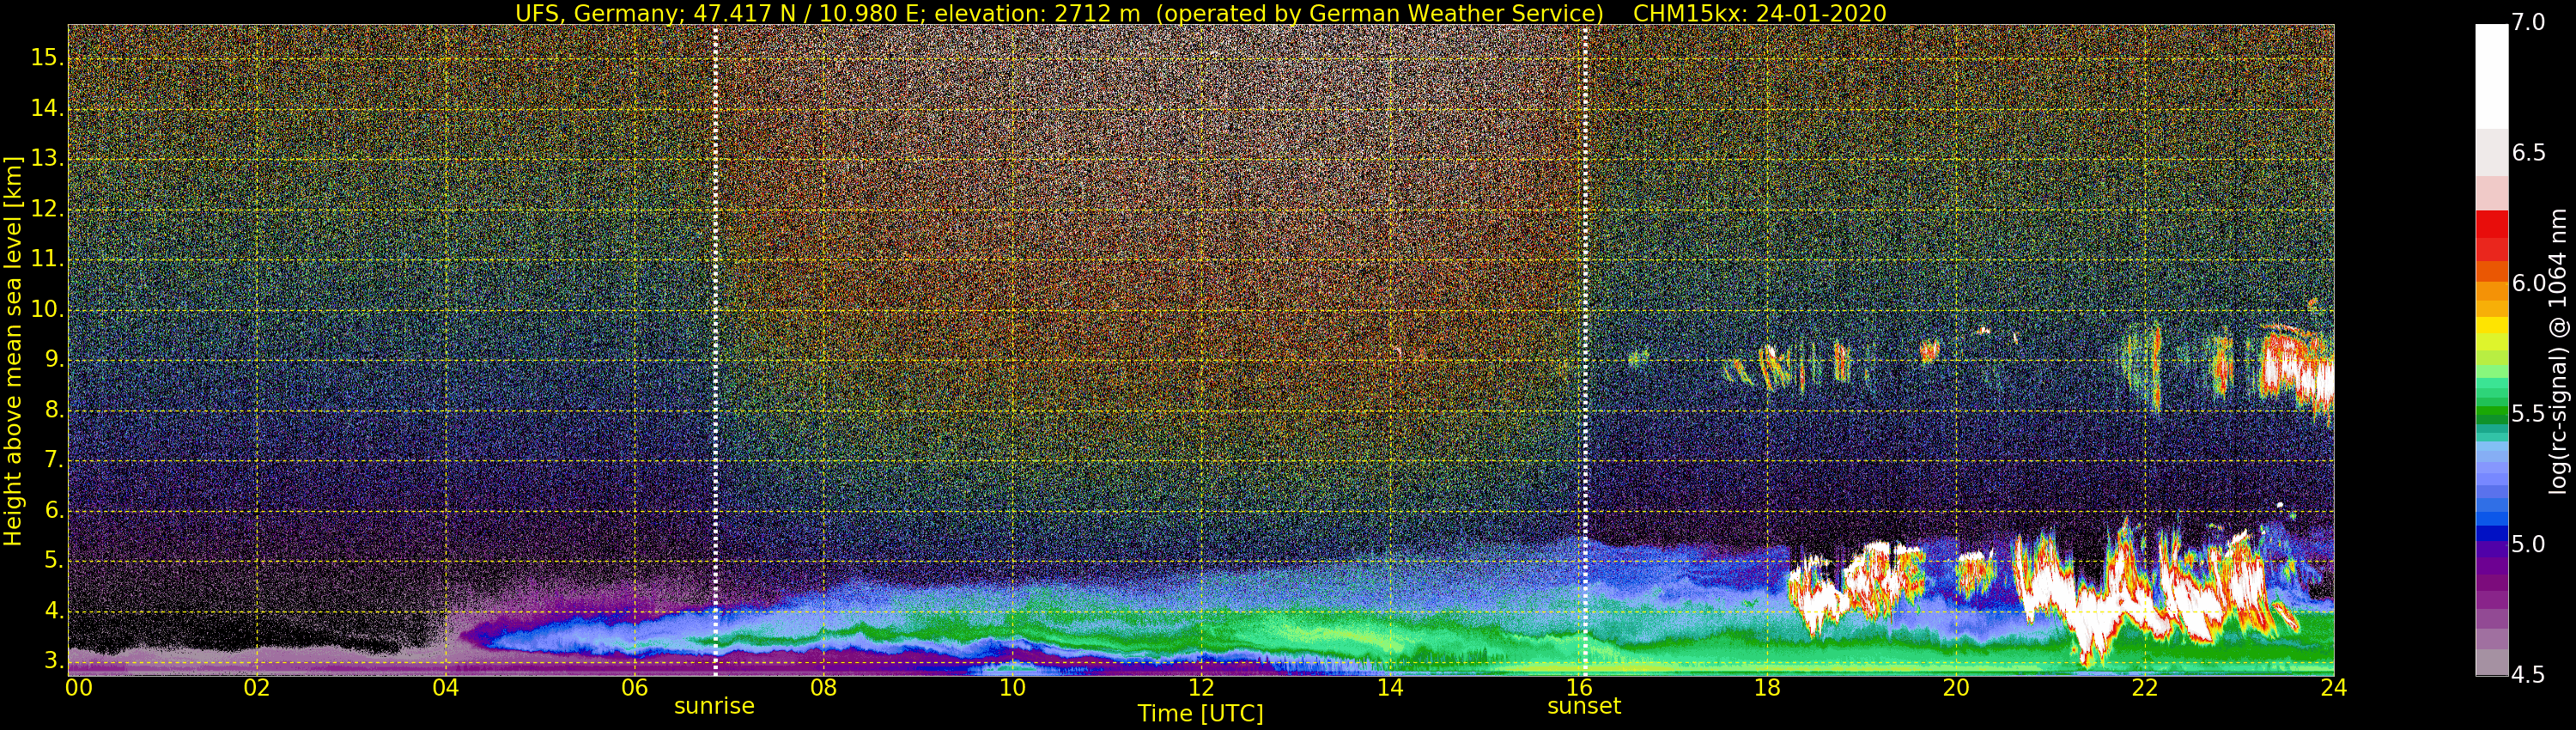The image size is (2576, 730).
Task: Click the height tick label '14.'
Action: point(47,108)
